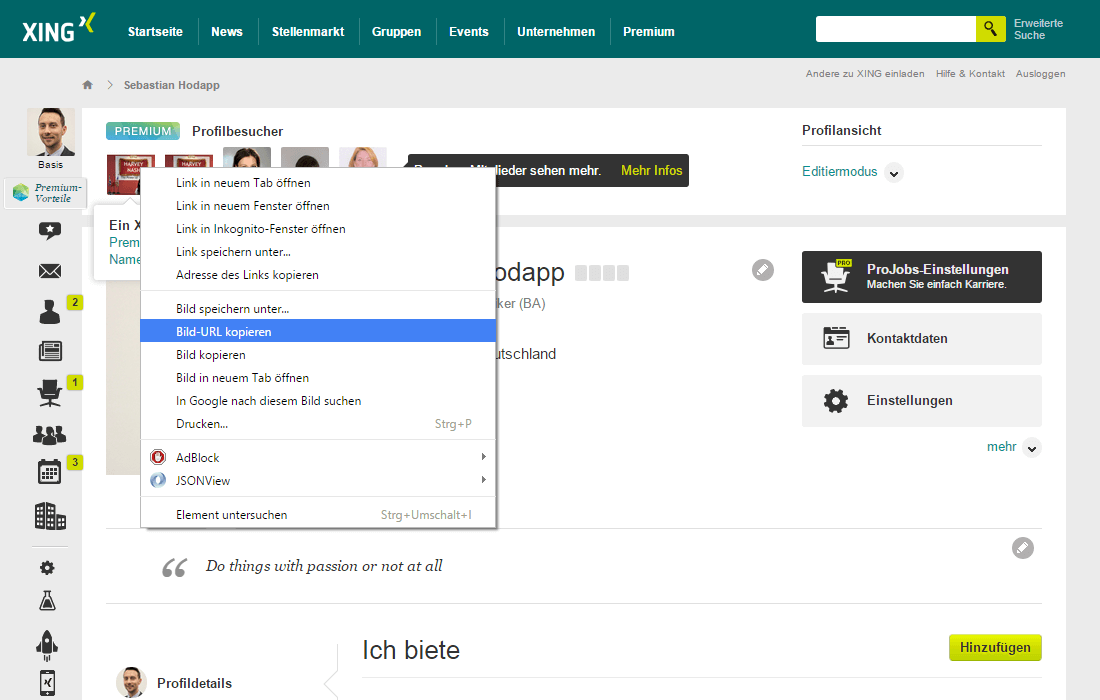Viewport: 1100px width, 700px height.
Task: Open the news newspaper icon in sidebar
Action: pos(50,351)
